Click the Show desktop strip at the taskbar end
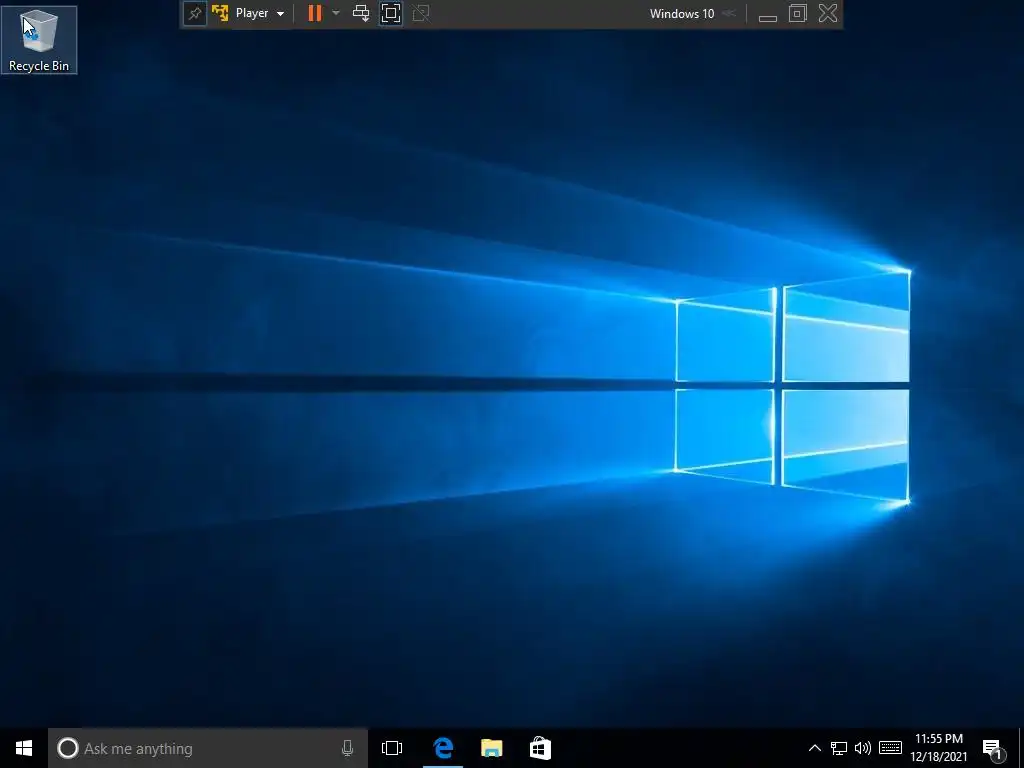Image resolution: width=1024 pixels, height=768 pixels. point(1021,748)
